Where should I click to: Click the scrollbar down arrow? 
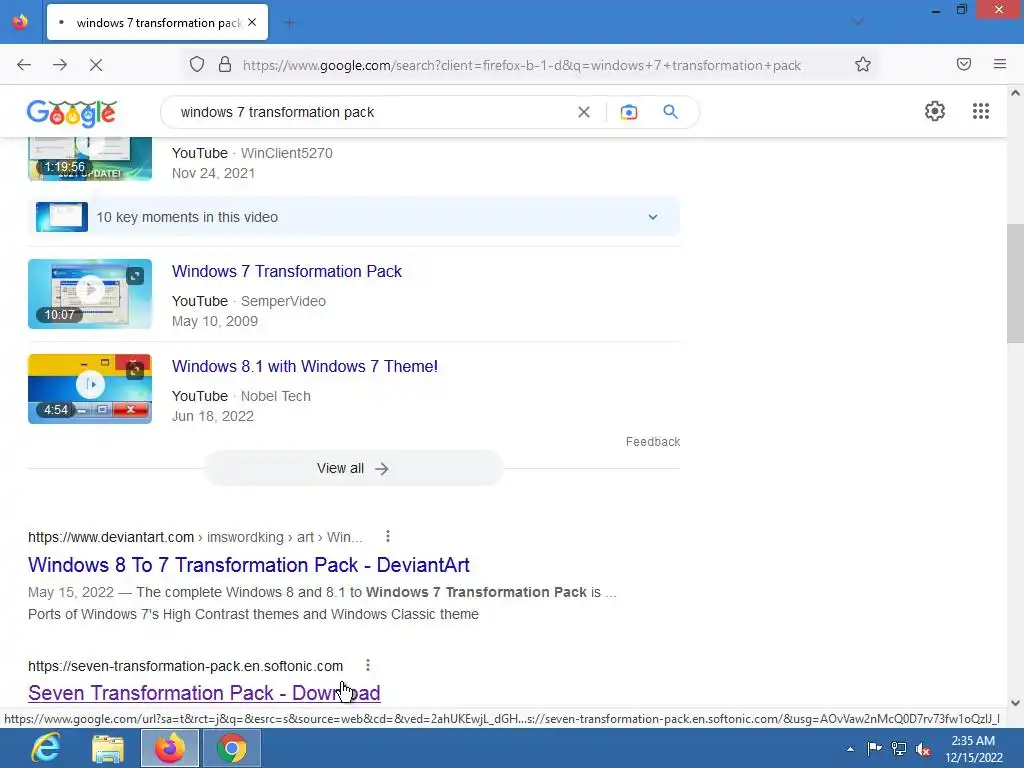(x=1015, y=703)
